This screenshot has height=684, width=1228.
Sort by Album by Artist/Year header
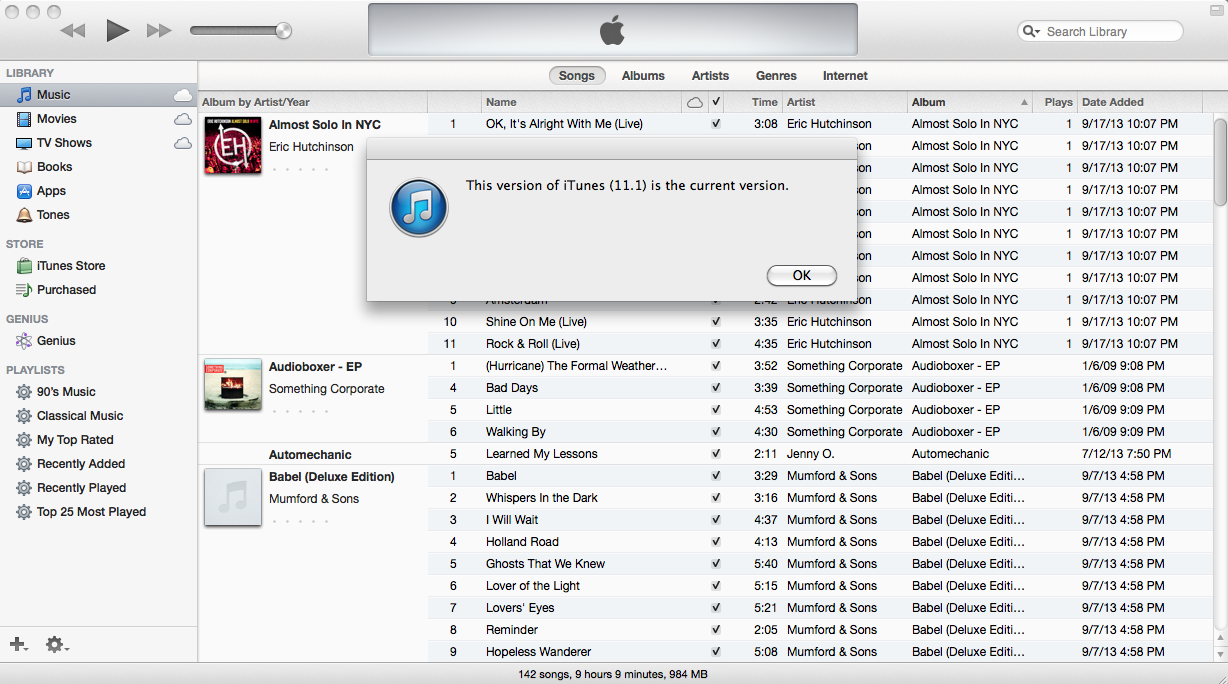click(x=313, y=102)
